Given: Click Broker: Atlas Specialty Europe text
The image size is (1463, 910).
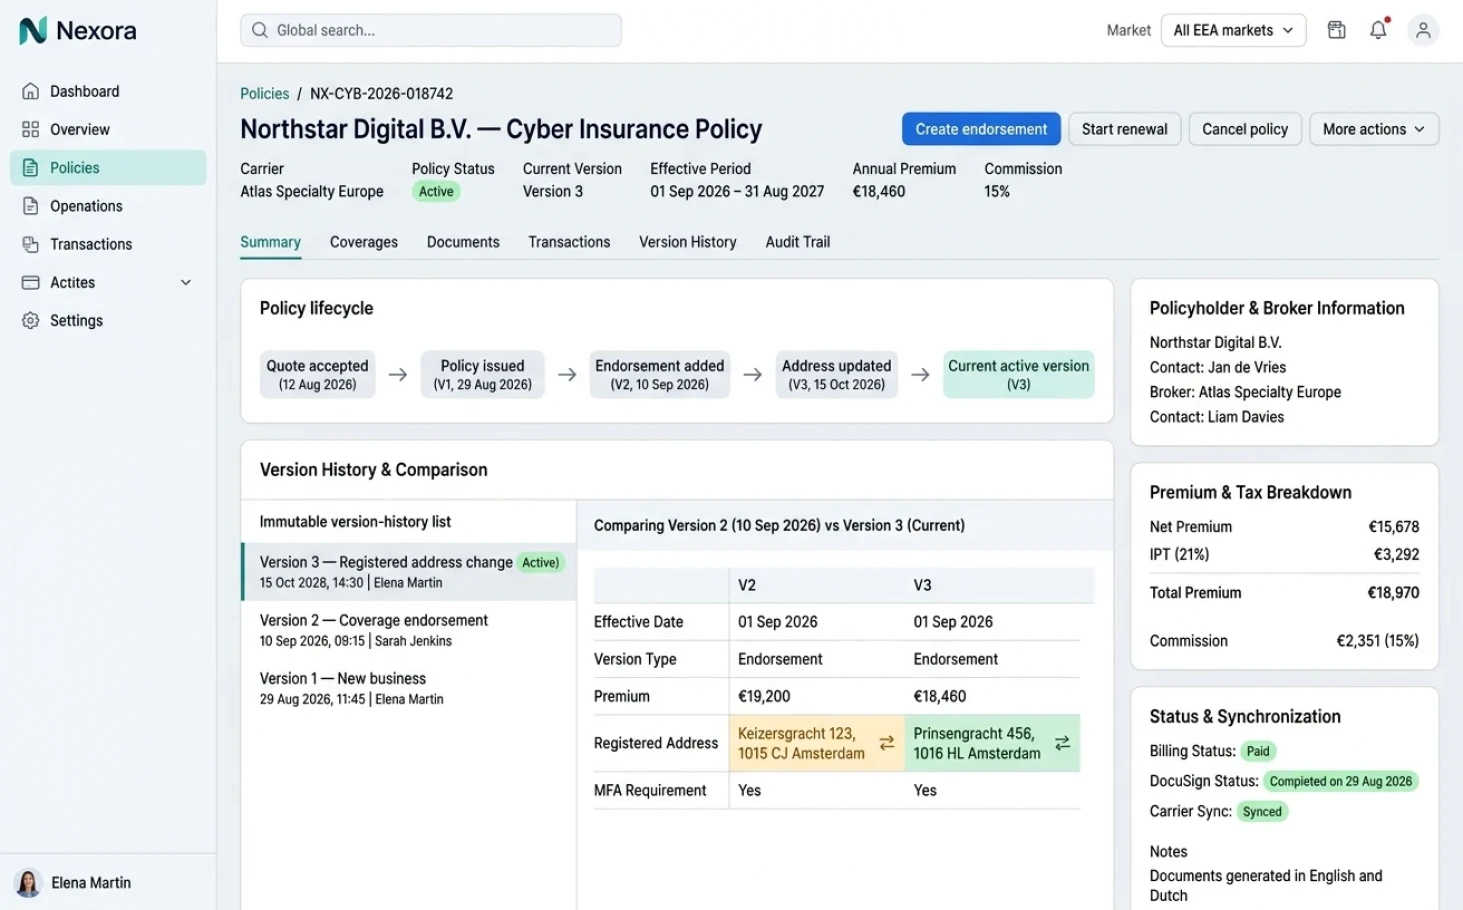Looking at the screenshot, I should click(x=1245, y=393).
